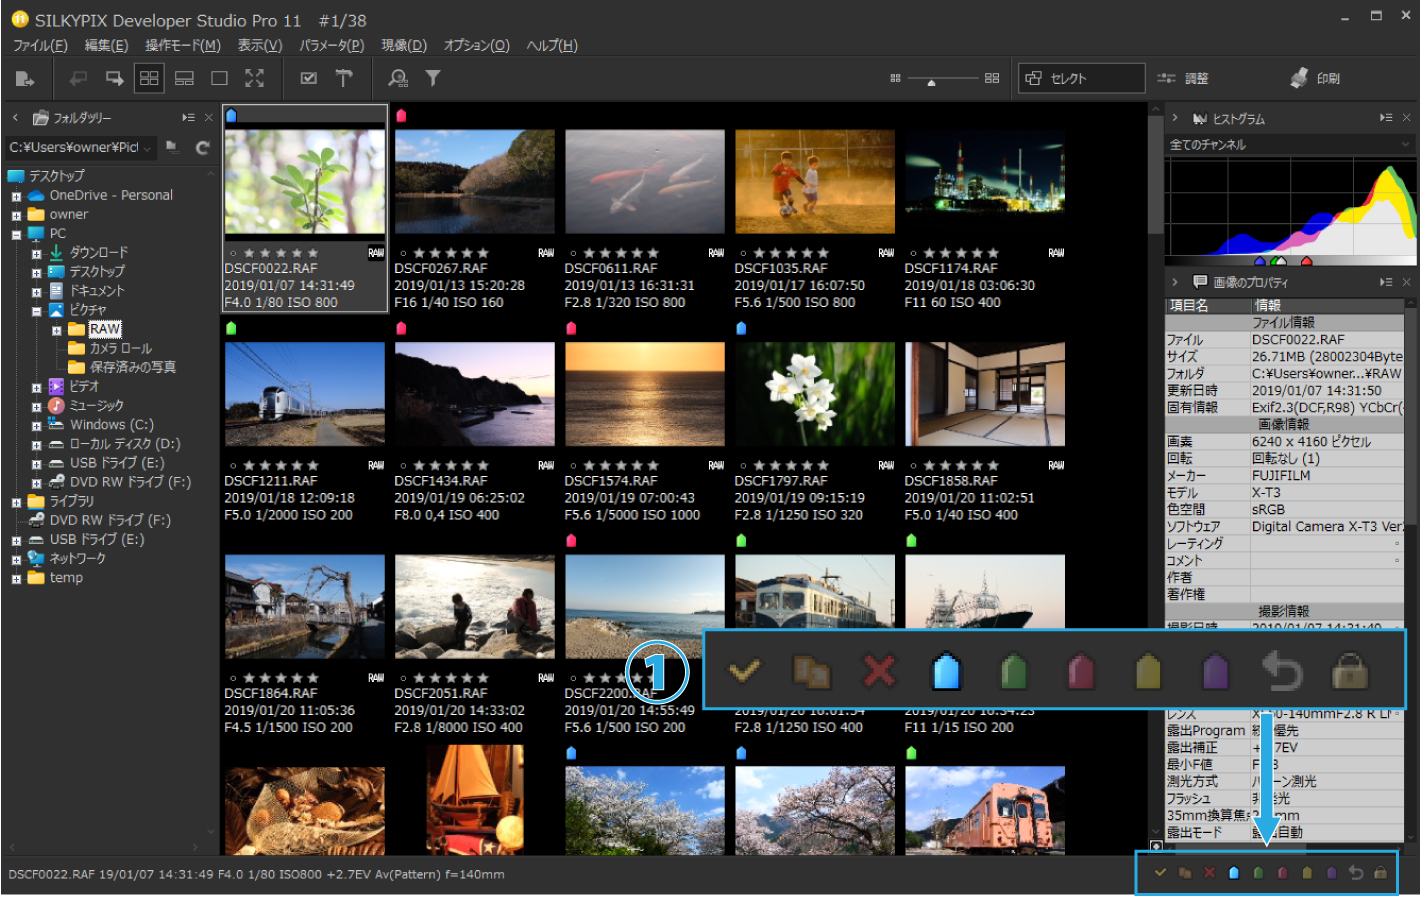Click the development reservation checkmark in the status bar
Screen dimensions: 1420x897
click(x=1160, y=873)
